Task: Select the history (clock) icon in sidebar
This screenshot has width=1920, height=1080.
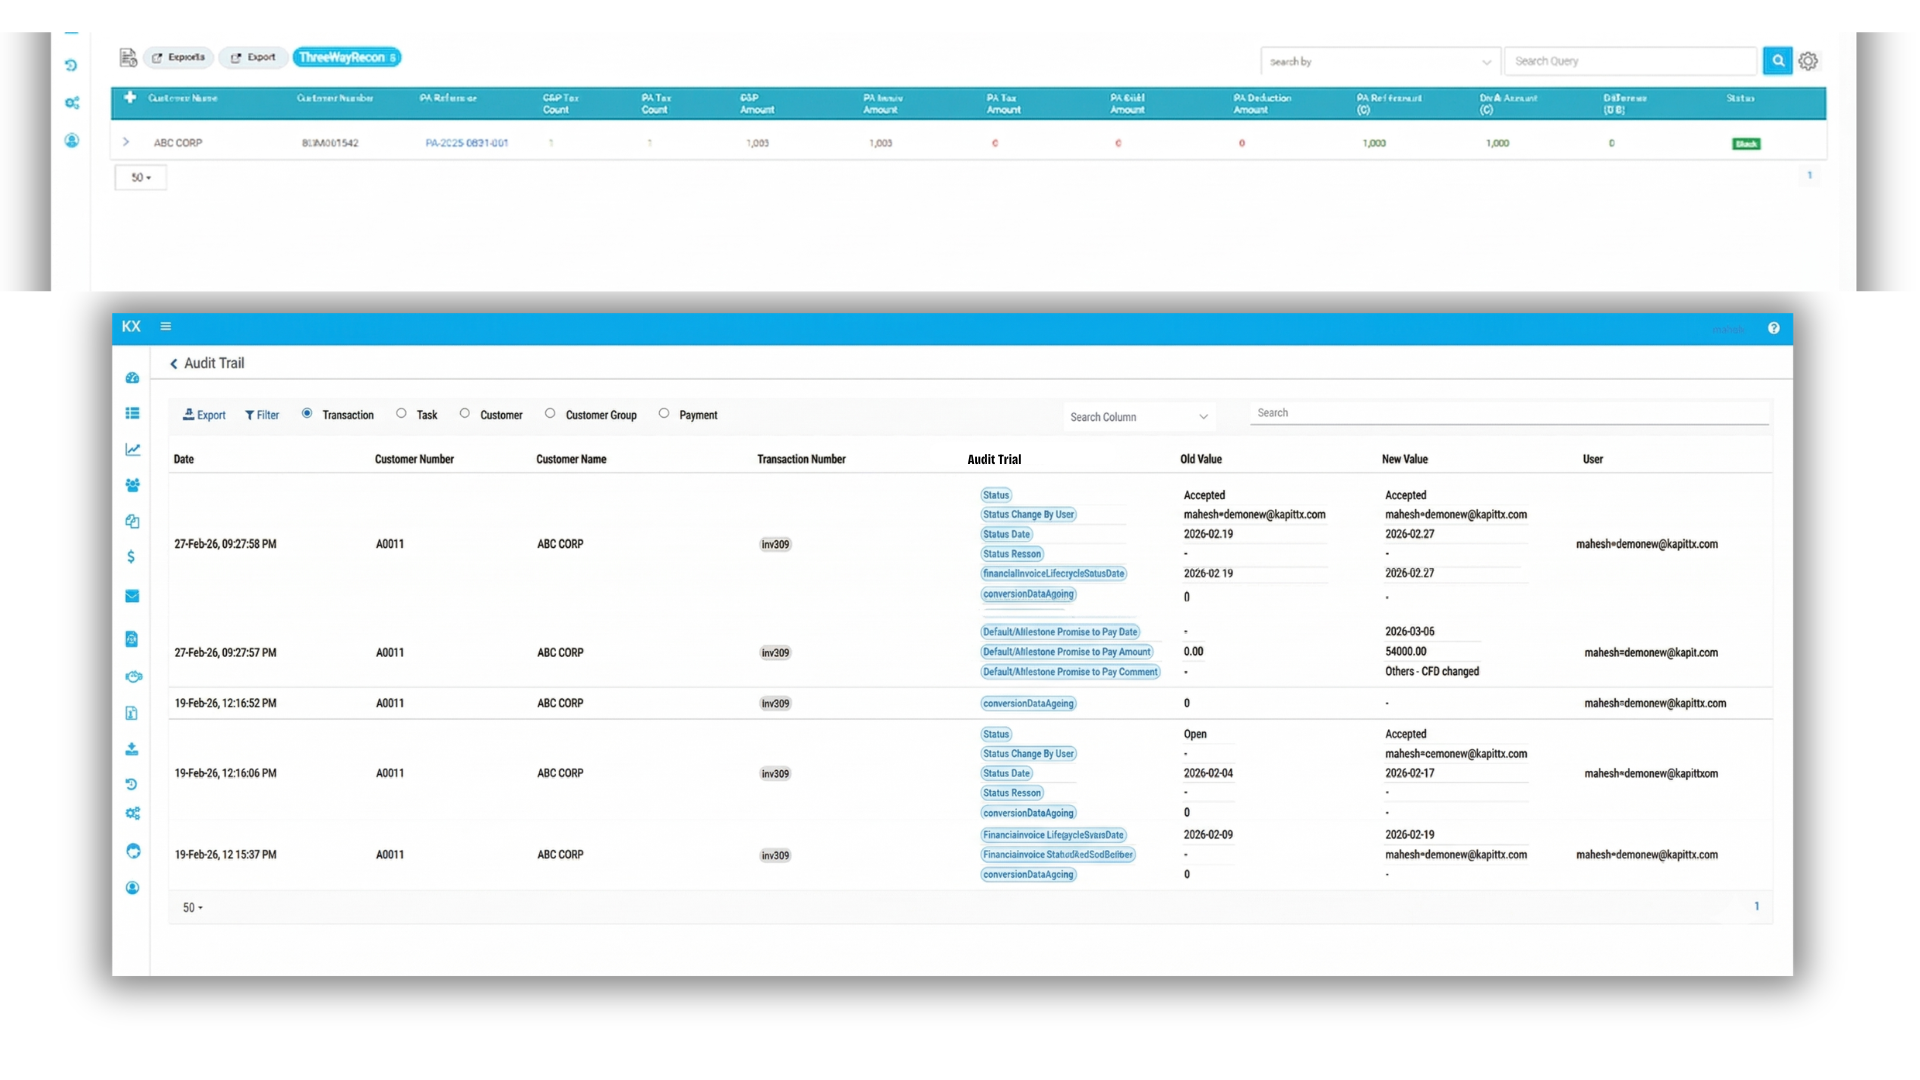Action: pyautogui.click(x=132, y=785)
